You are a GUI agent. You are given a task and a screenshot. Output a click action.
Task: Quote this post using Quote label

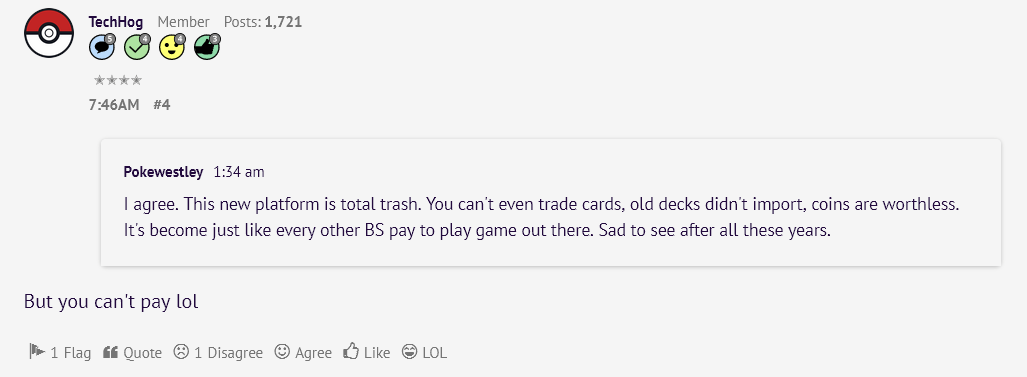142,353
